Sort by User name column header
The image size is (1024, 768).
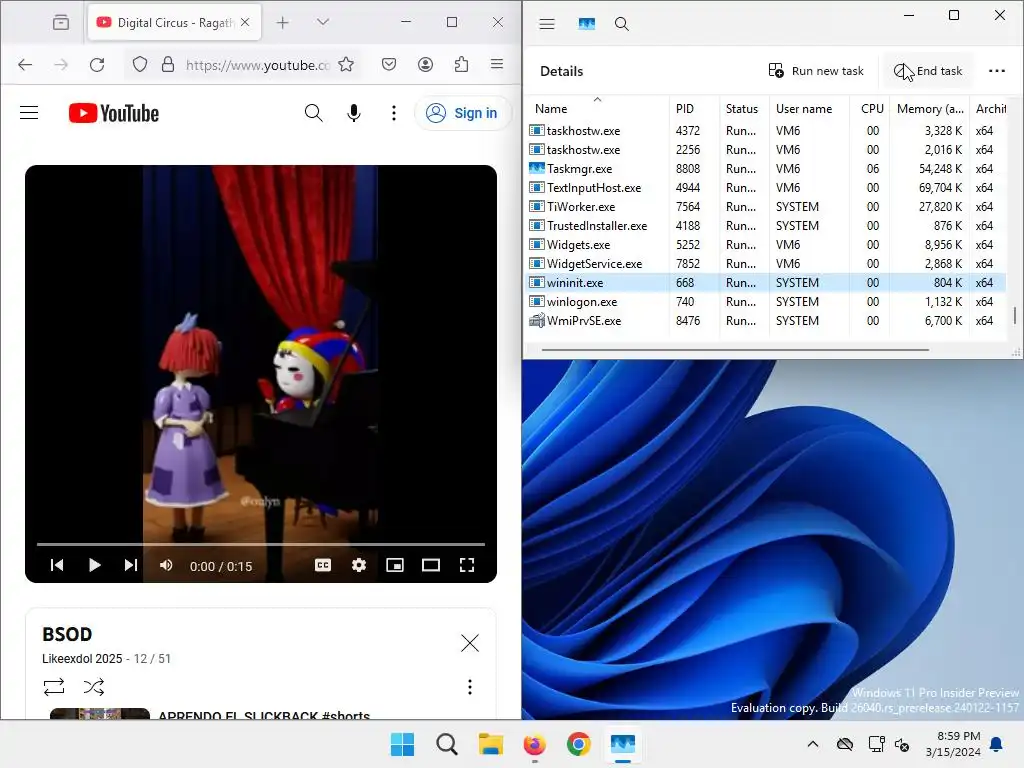pyautogui.click(x=809, y=108)
